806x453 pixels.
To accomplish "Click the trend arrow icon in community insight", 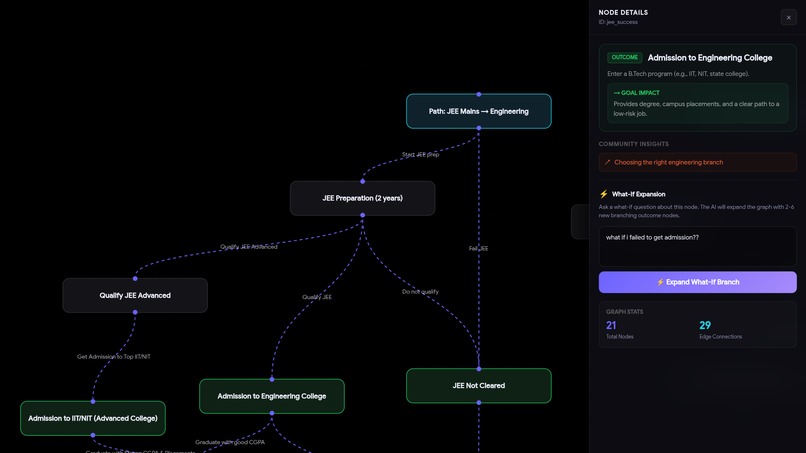I will tap(608, 162).
